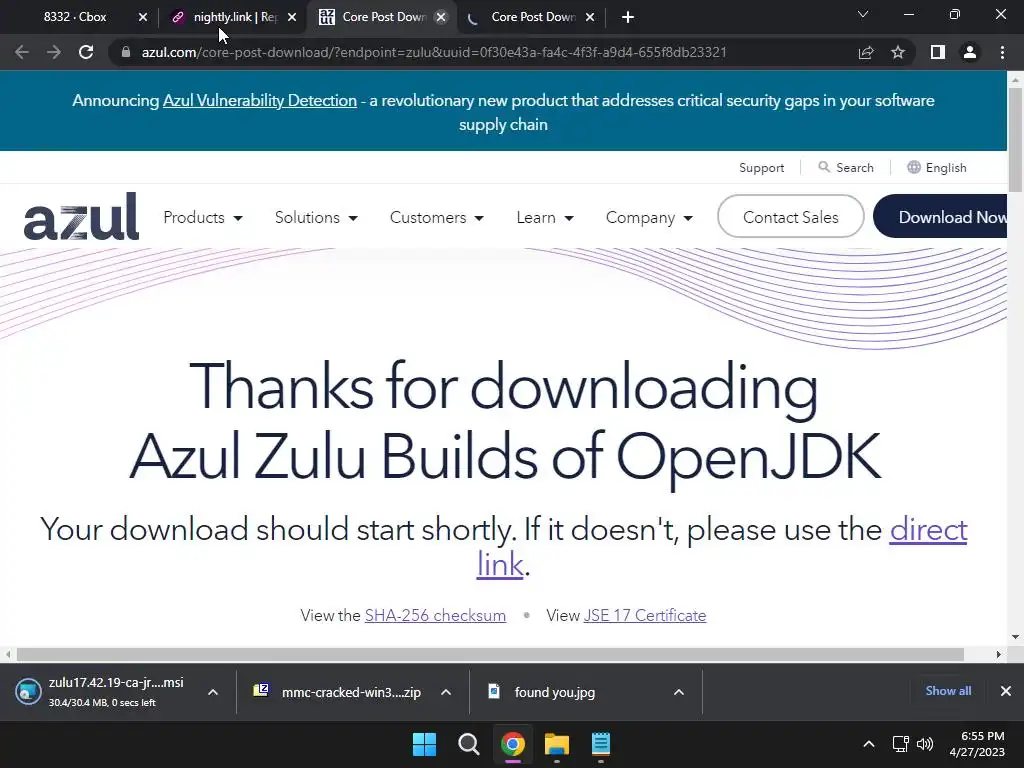Screen dimensions: 1024x768
Task: Close the nightly.link tab
Action: point(292,17)
